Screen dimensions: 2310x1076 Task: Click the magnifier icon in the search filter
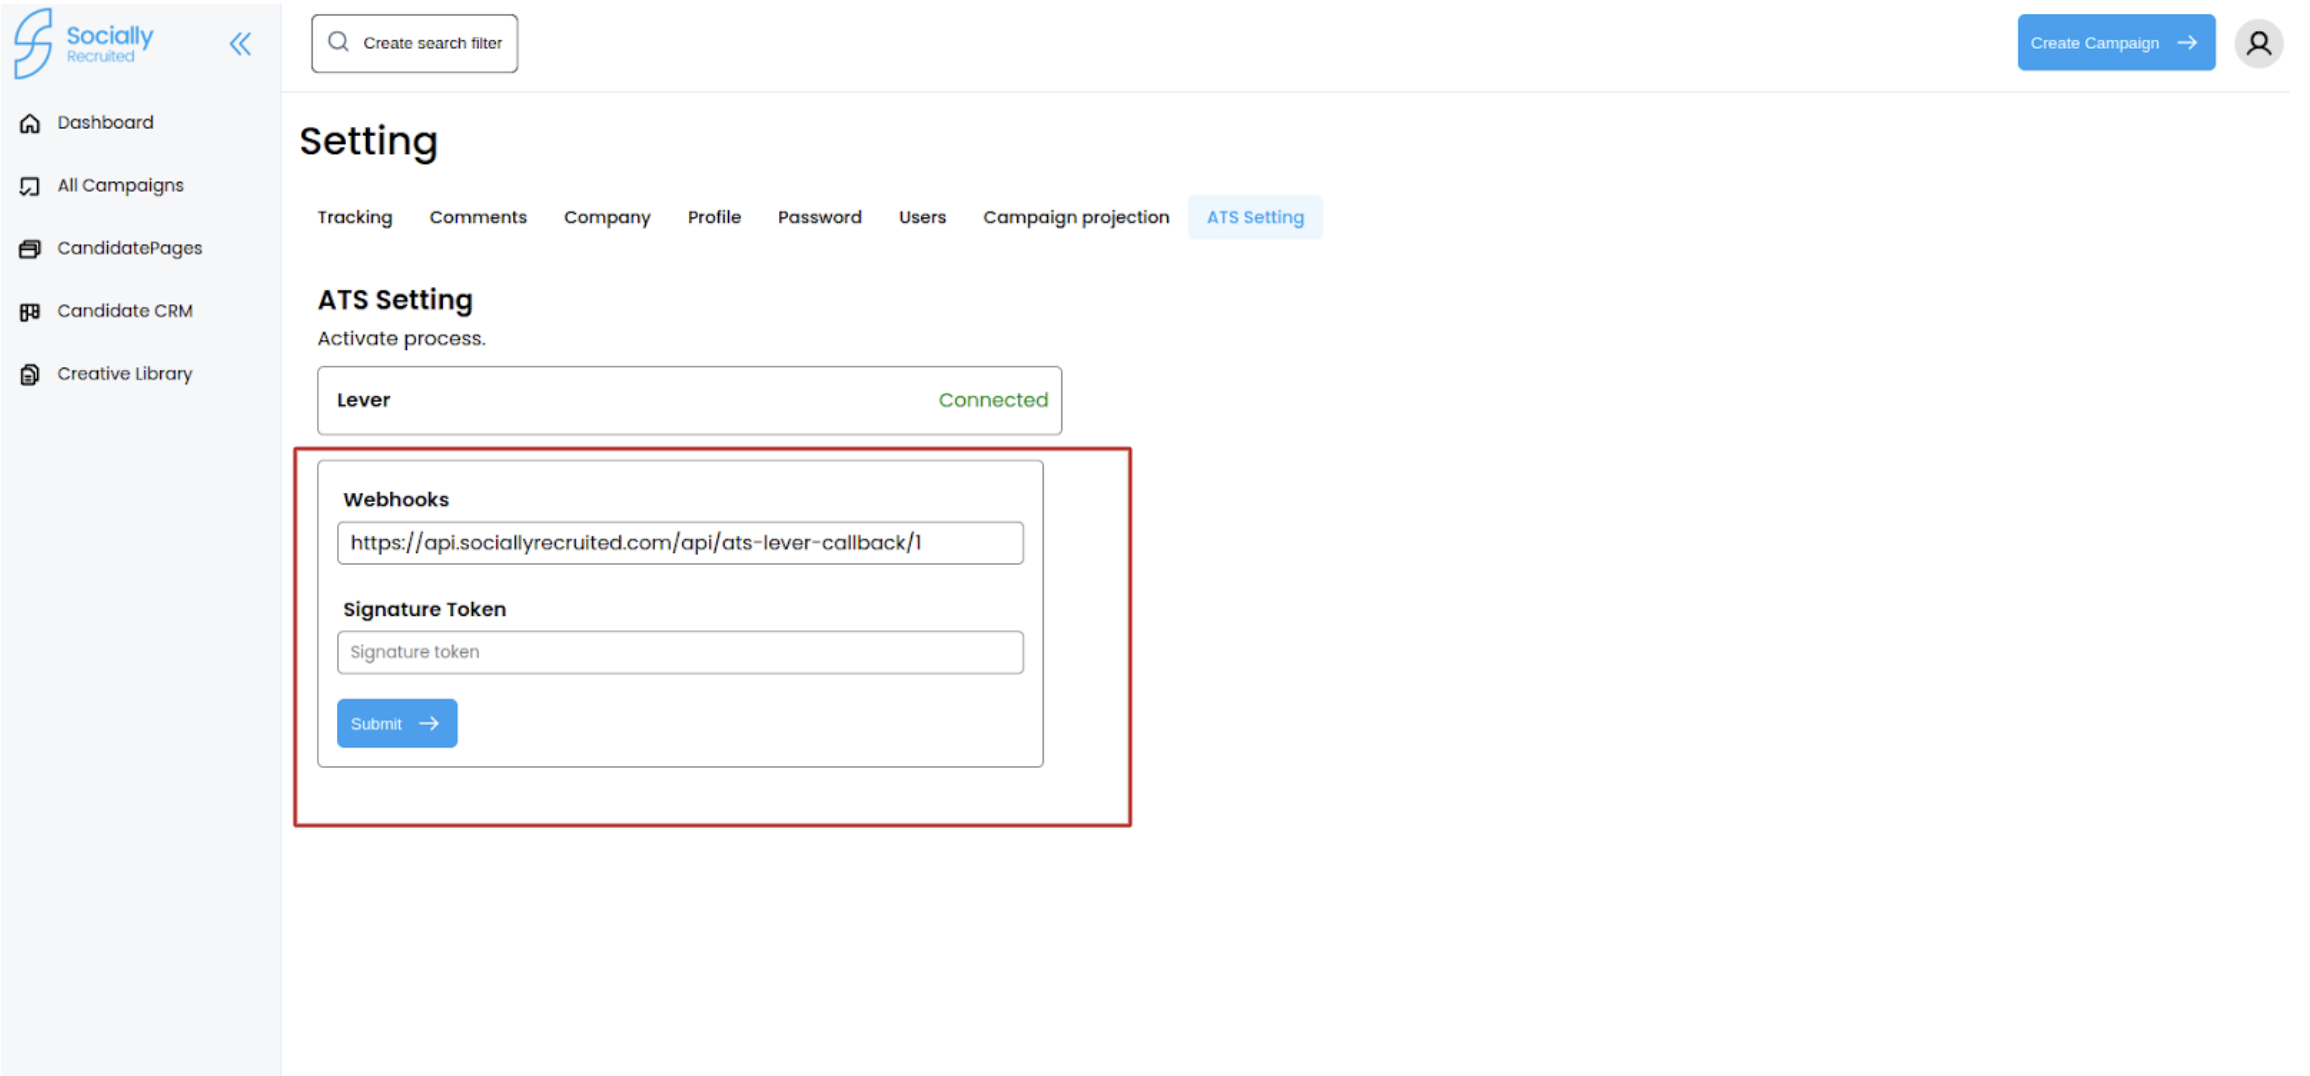click(x=339, y=42)
